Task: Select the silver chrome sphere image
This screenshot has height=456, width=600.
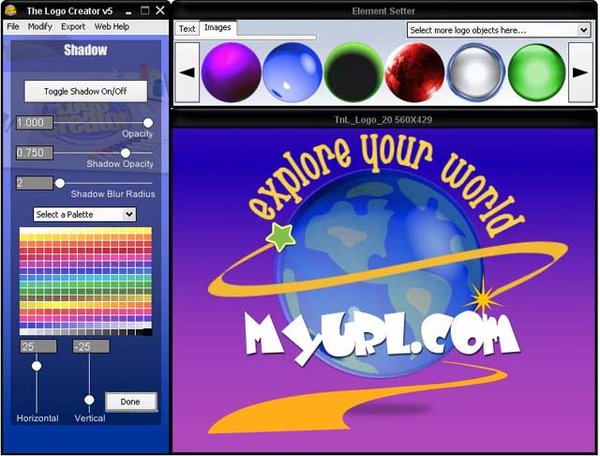Action: (x=476, y=72)
